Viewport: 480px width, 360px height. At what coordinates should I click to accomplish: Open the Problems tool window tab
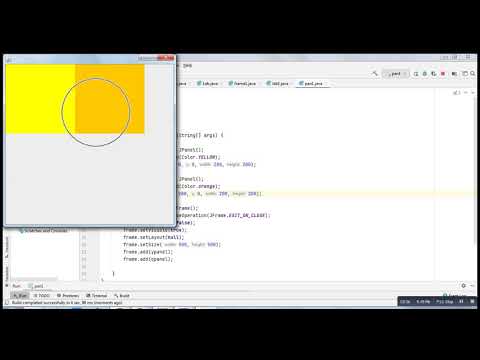(x=68, y=296)
